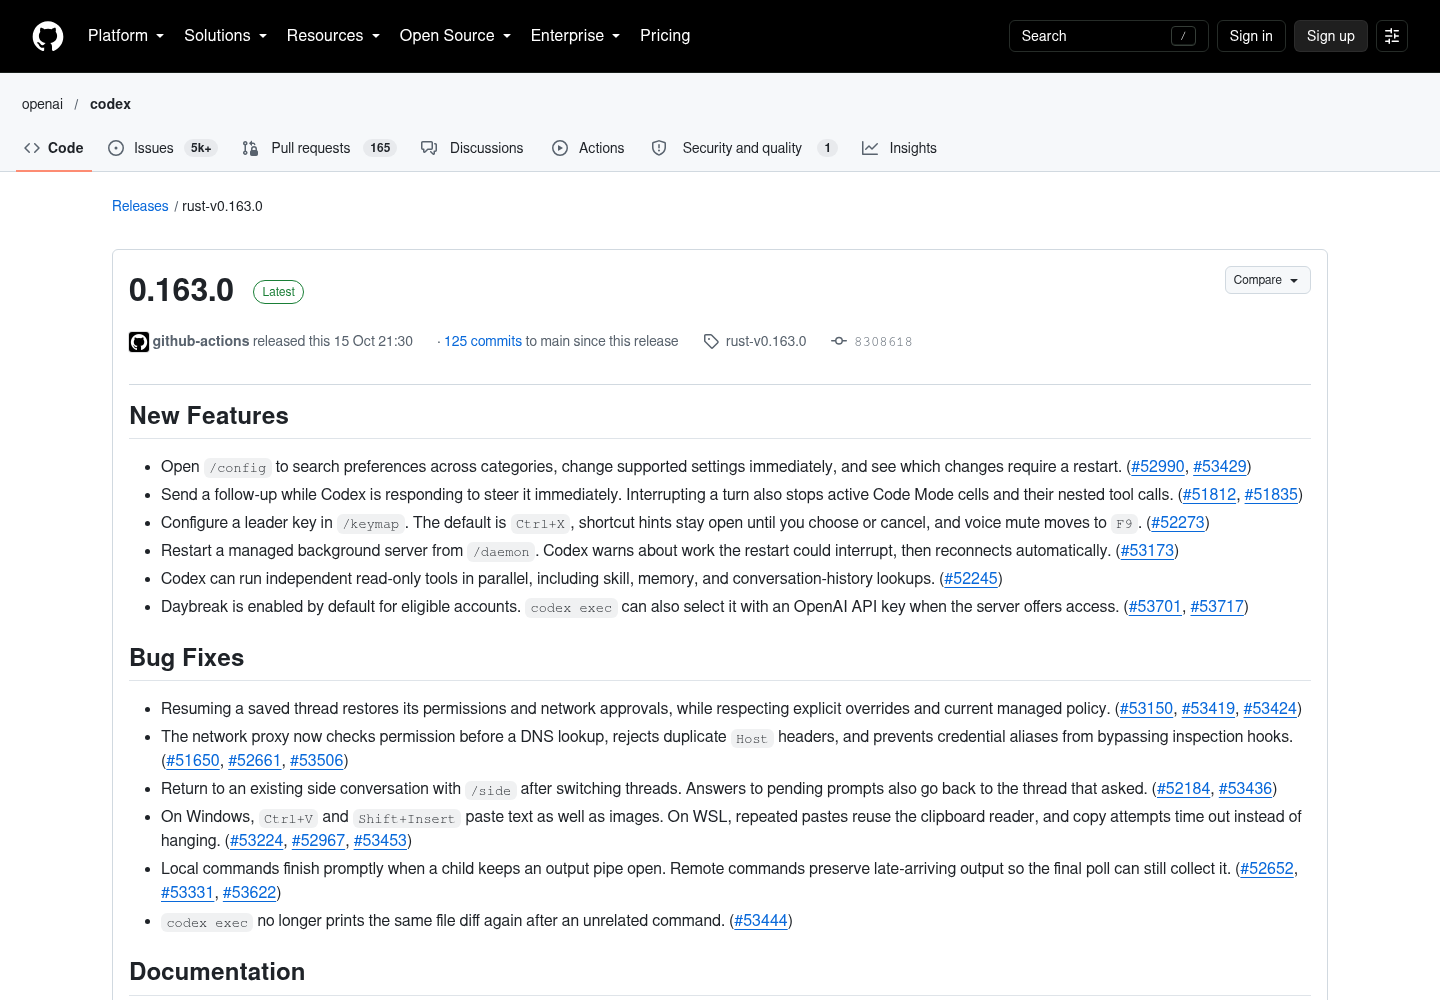The image size is (1440, 1000).
Task: Expand the Open Source menu
Action: pos(455,36)
